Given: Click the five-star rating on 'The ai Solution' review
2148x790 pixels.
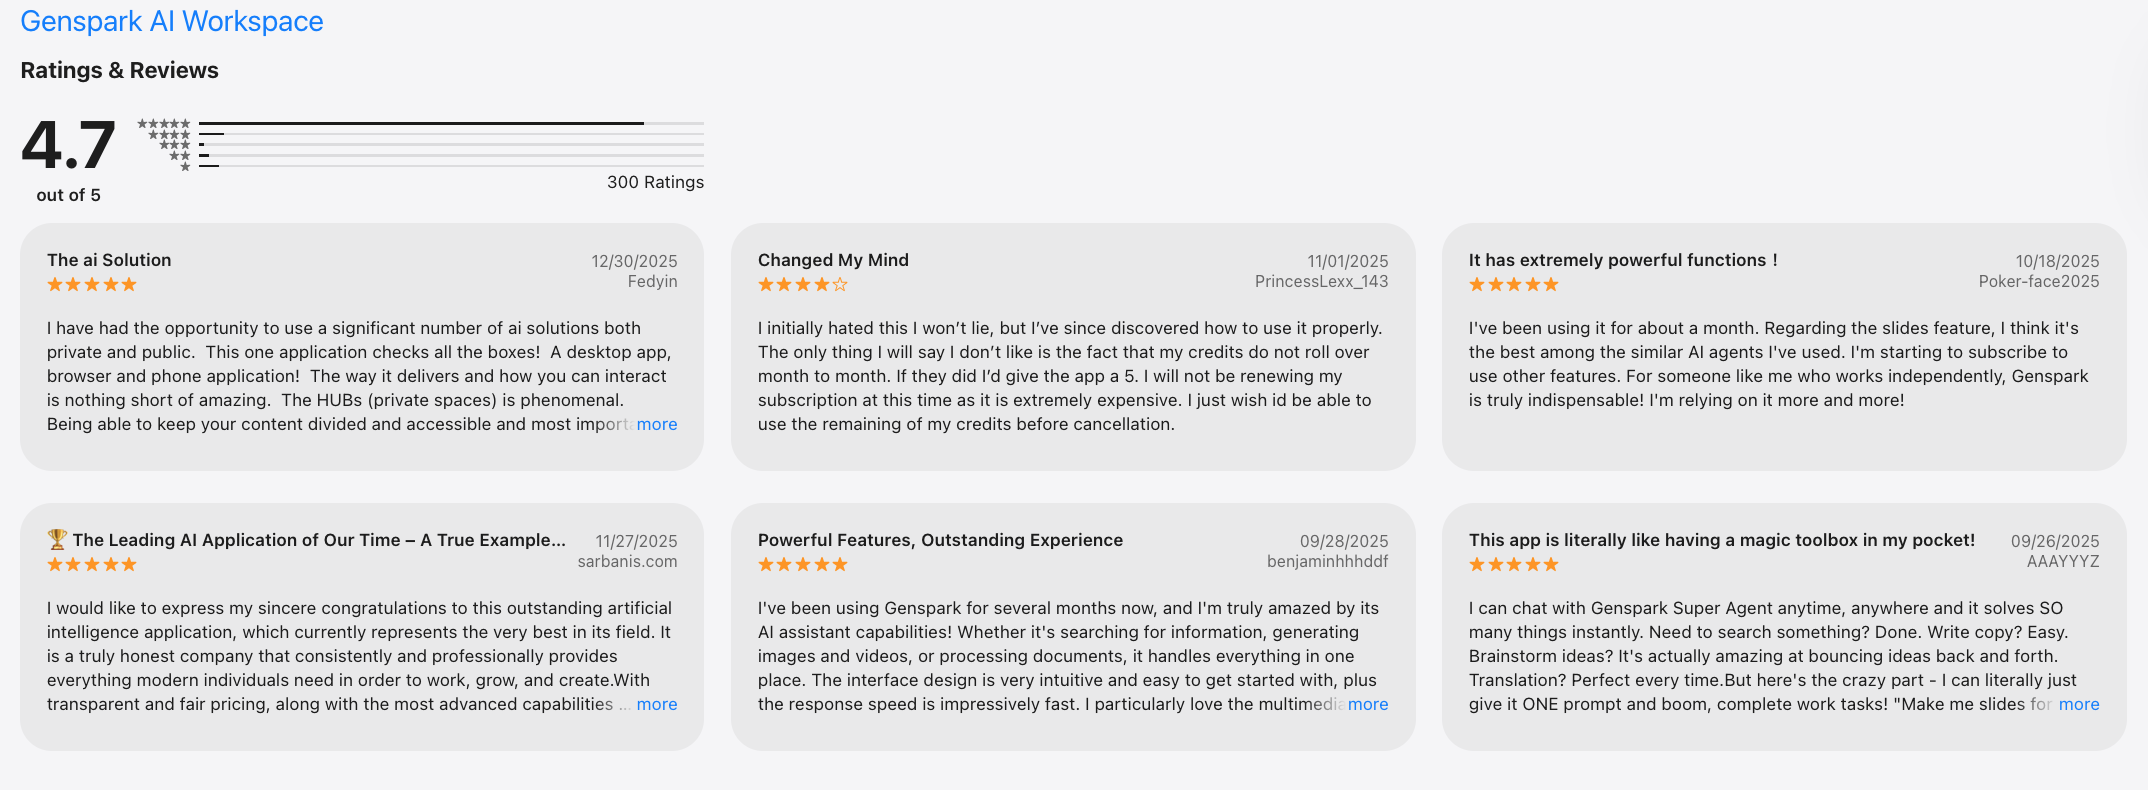Looking at the screenshot, I should [x=92, y=285].
